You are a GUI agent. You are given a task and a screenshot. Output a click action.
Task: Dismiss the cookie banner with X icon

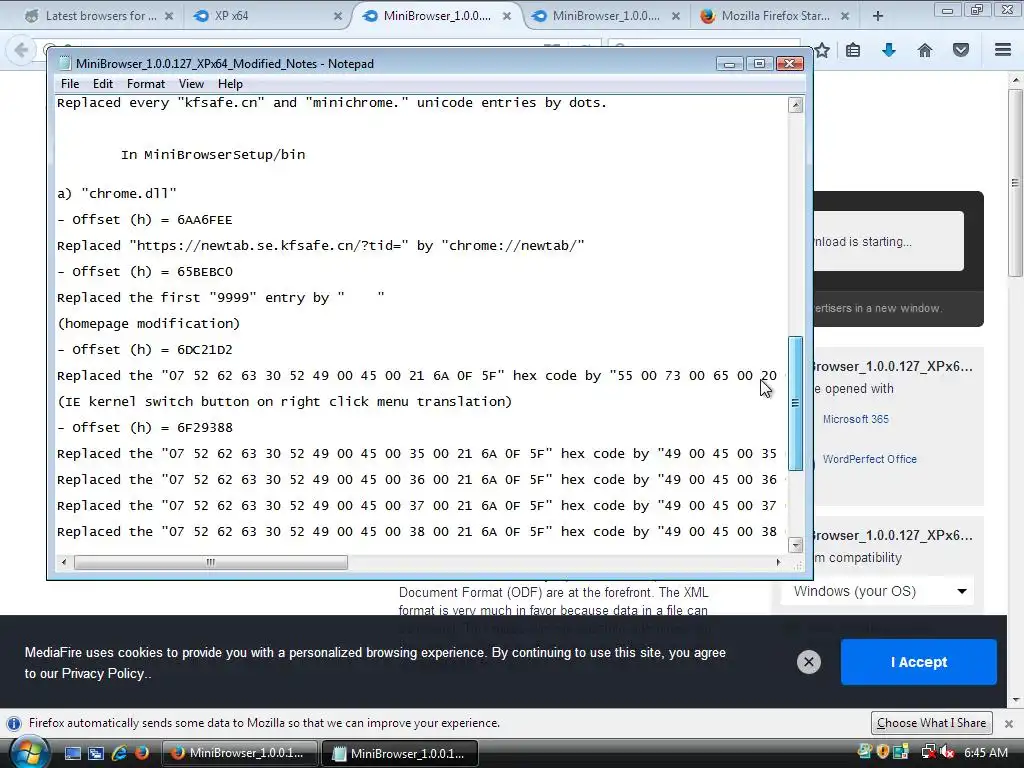[x=808, y=662]
